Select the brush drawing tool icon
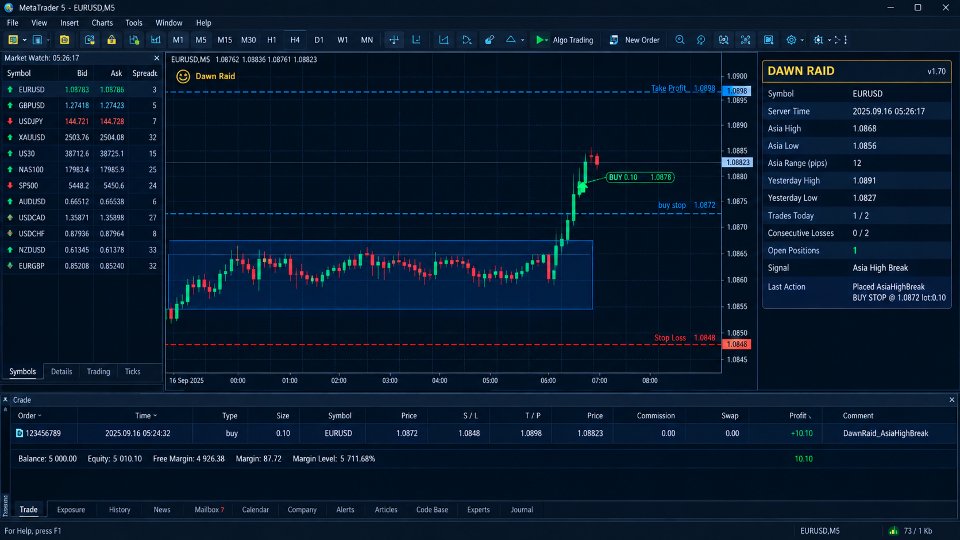 pyautogui.click(x=489, y=40)
